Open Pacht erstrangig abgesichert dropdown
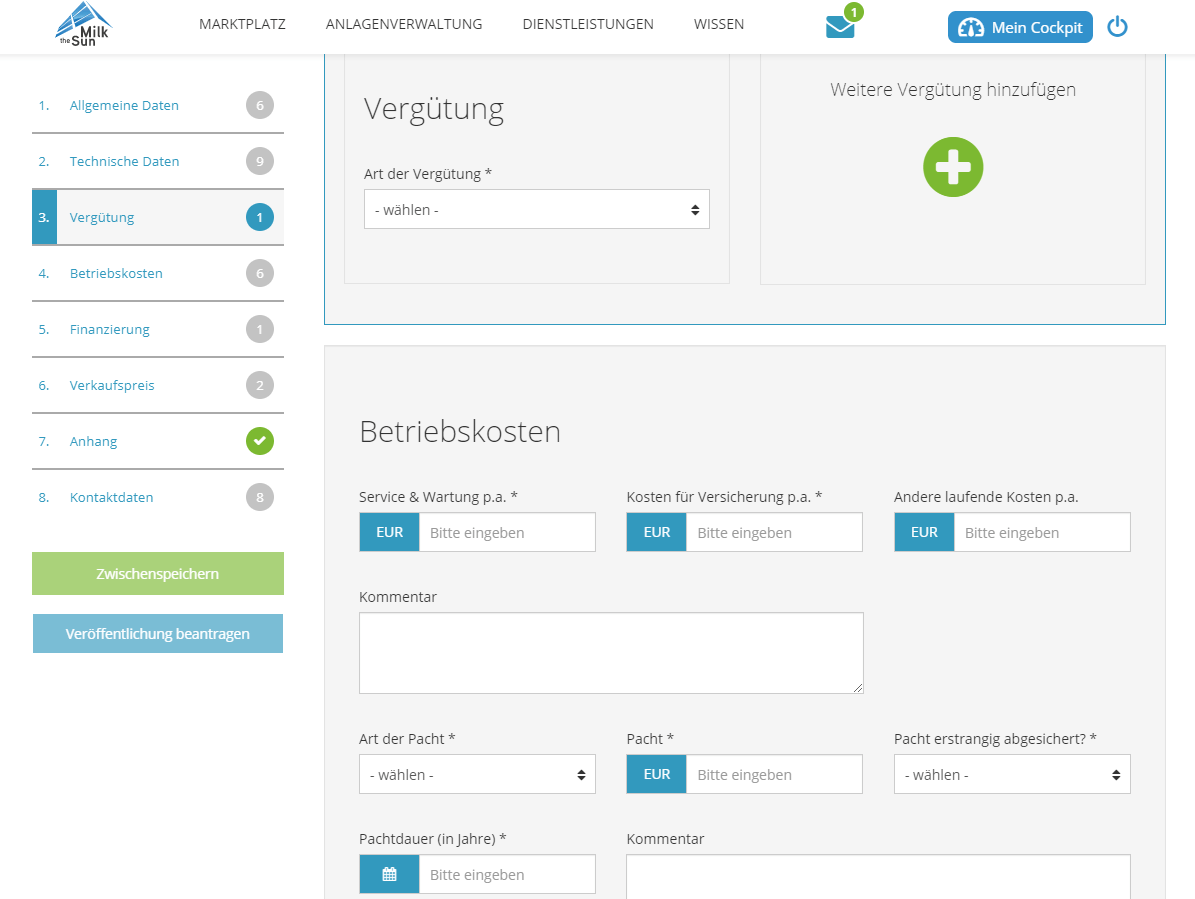This screenshot has width=1195, height=899. [1011, 775]
